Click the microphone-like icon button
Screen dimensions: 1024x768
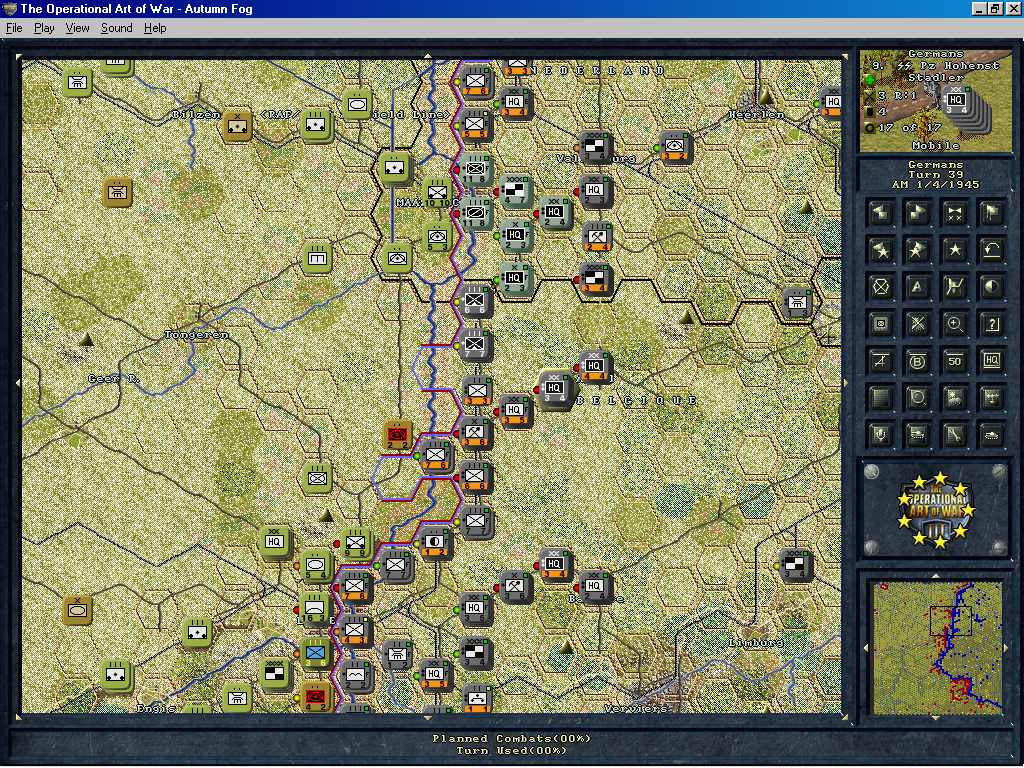tap(880, 435)
